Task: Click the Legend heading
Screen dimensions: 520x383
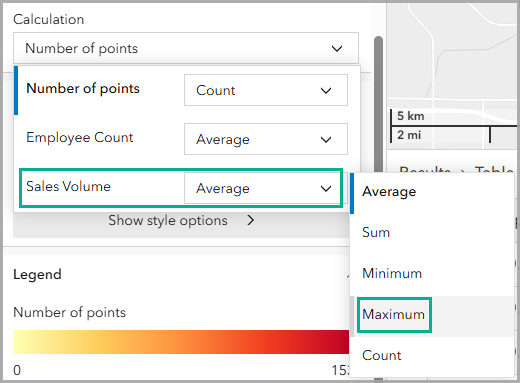Action: point(37,274)
